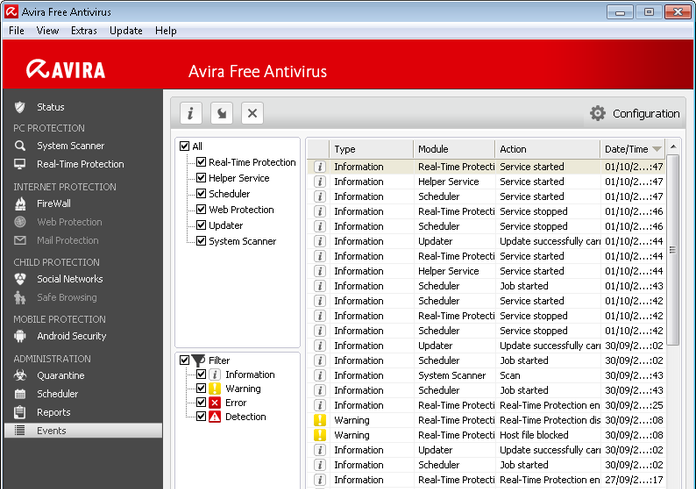This screenshot has height=489, width=696.
Task: Open the Update menu
Action: click(126, 30)
